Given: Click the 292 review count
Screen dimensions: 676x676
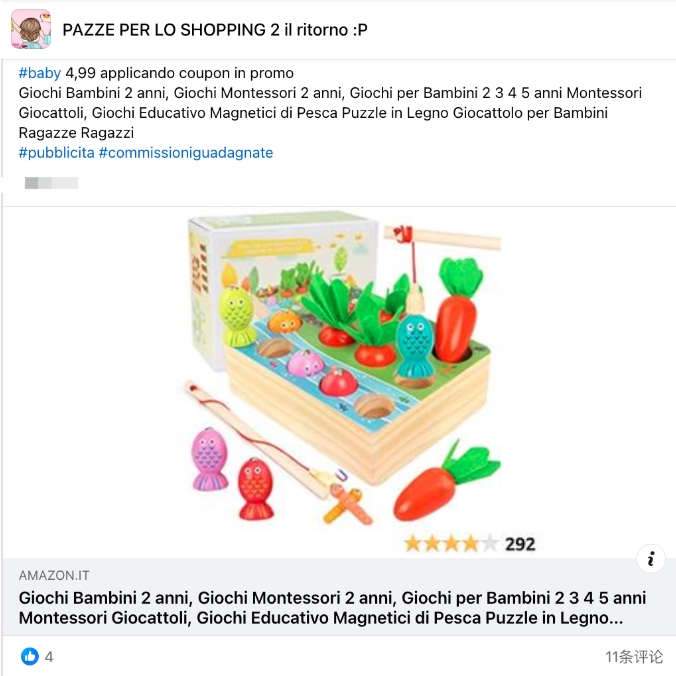Looking at the screenshot, I should 520,544.
